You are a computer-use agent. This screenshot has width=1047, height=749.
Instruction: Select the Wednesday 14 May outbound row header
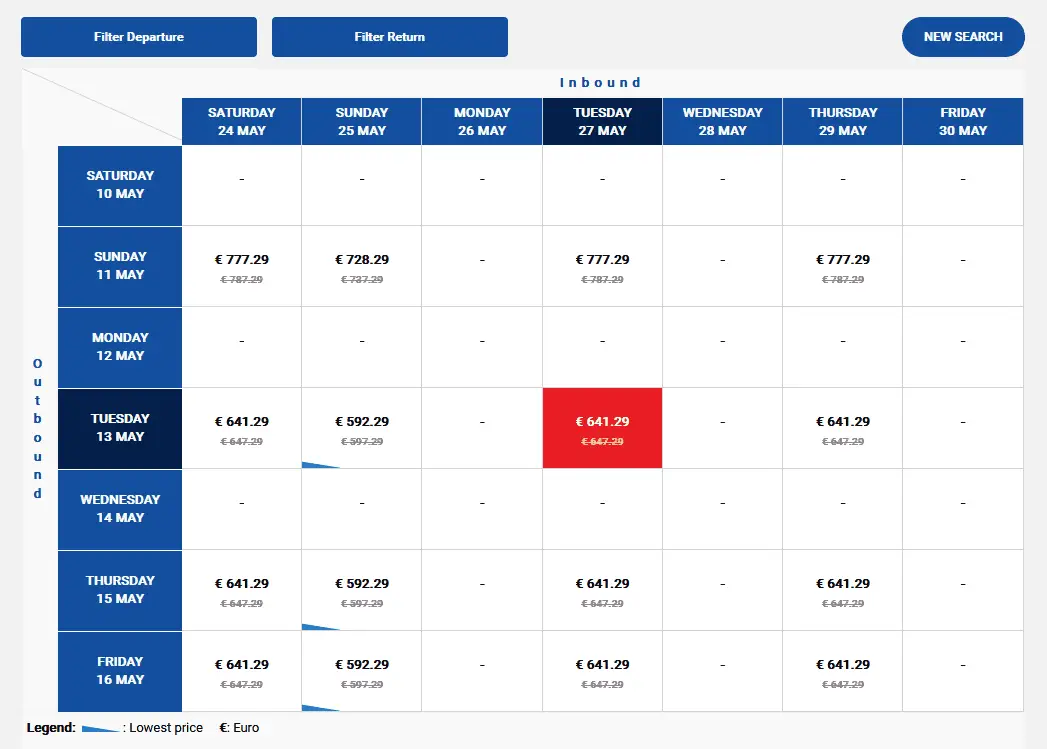coord(120,509)
